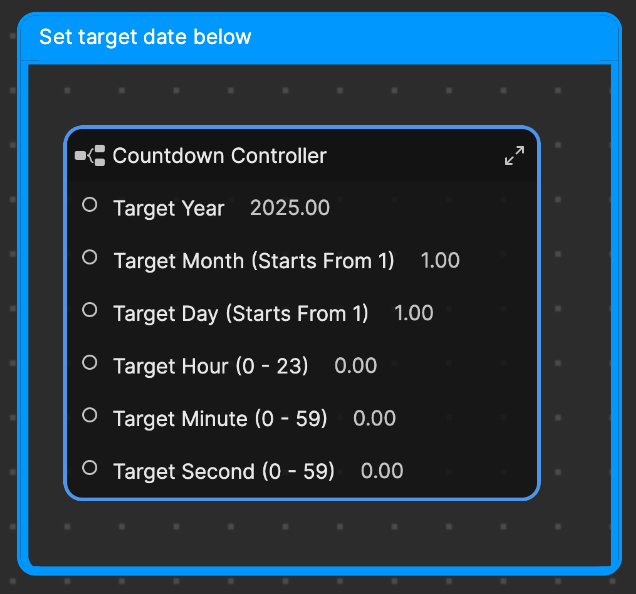The width and height of the screenshot is (636, 594).
Task: Edit the Target Year value 2025.00
Action: (x=290, y=208)
